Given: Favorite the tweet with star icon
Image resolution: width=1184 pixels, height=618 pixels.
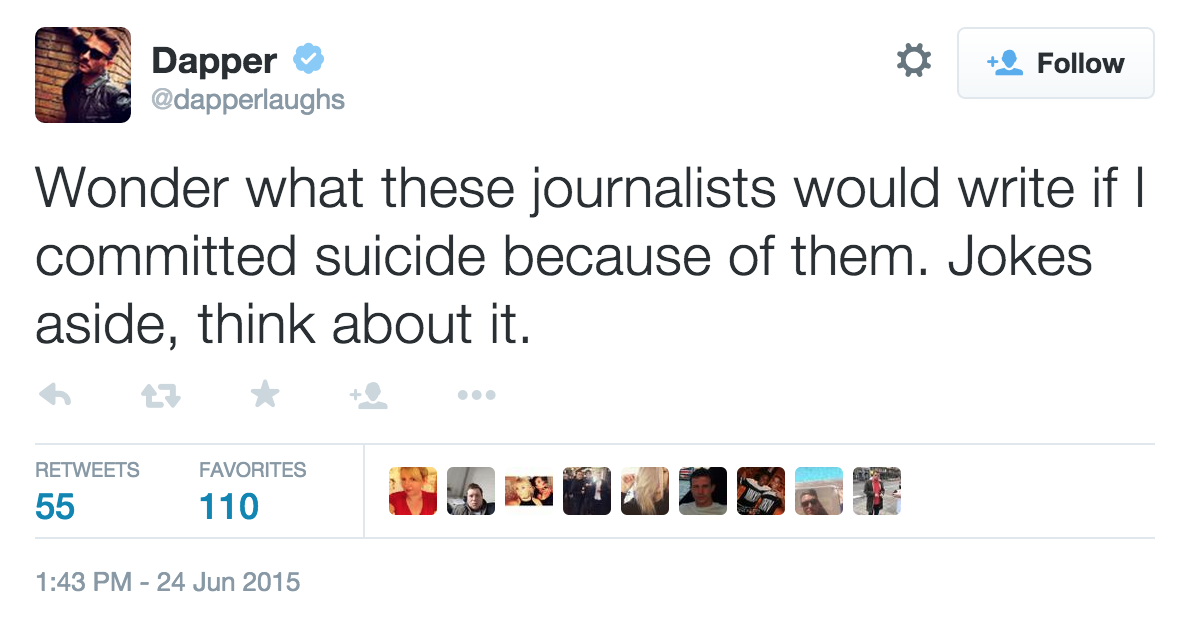Looking at the screenshot, I should coord(265,394).
